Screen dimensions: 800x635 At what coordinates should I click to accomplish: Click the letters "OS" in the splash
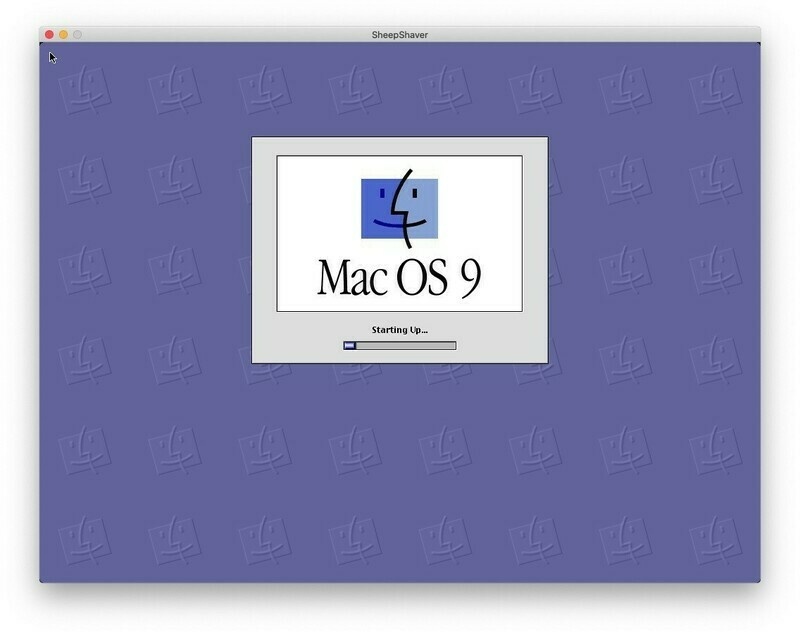pyautogui.click(x=422, y=278)
